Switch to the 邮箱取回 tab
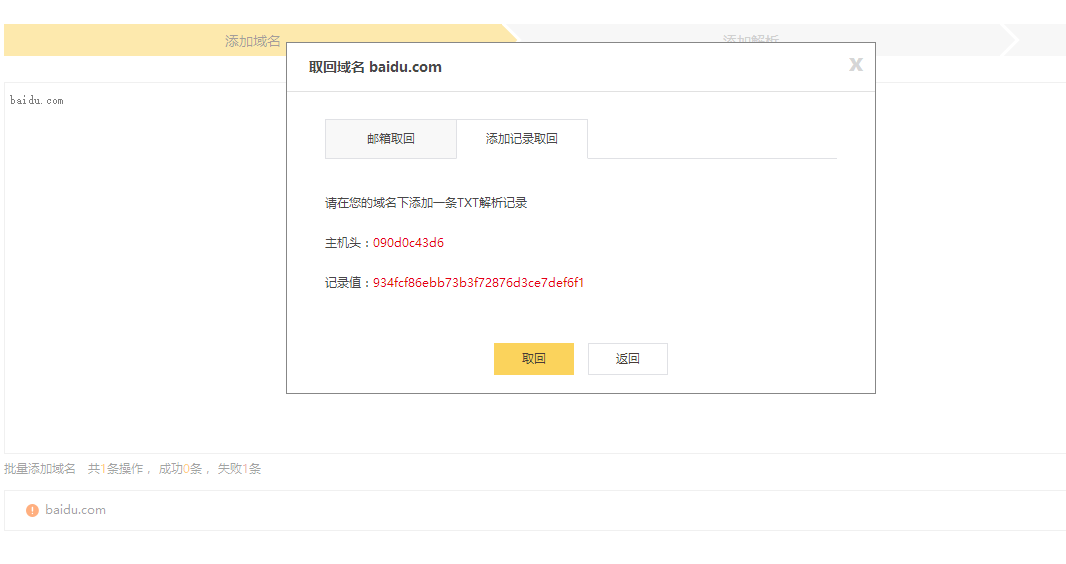The height and width of the screenshot is (564, 1066). [x=390, y=139]
